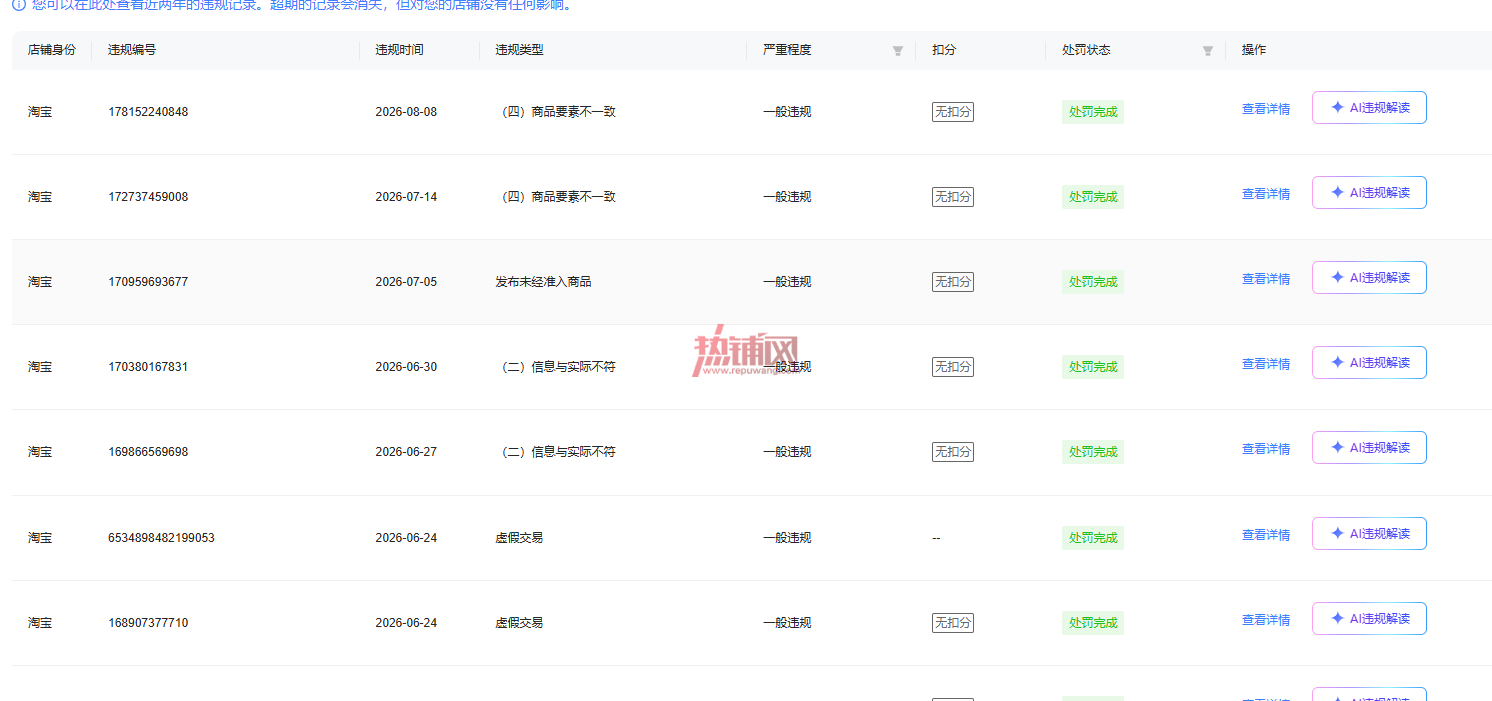Image resolution: width=1492 pixels, height=701 pixels.
Task: View details of violation 168907377710
Action: [1265, 620]
